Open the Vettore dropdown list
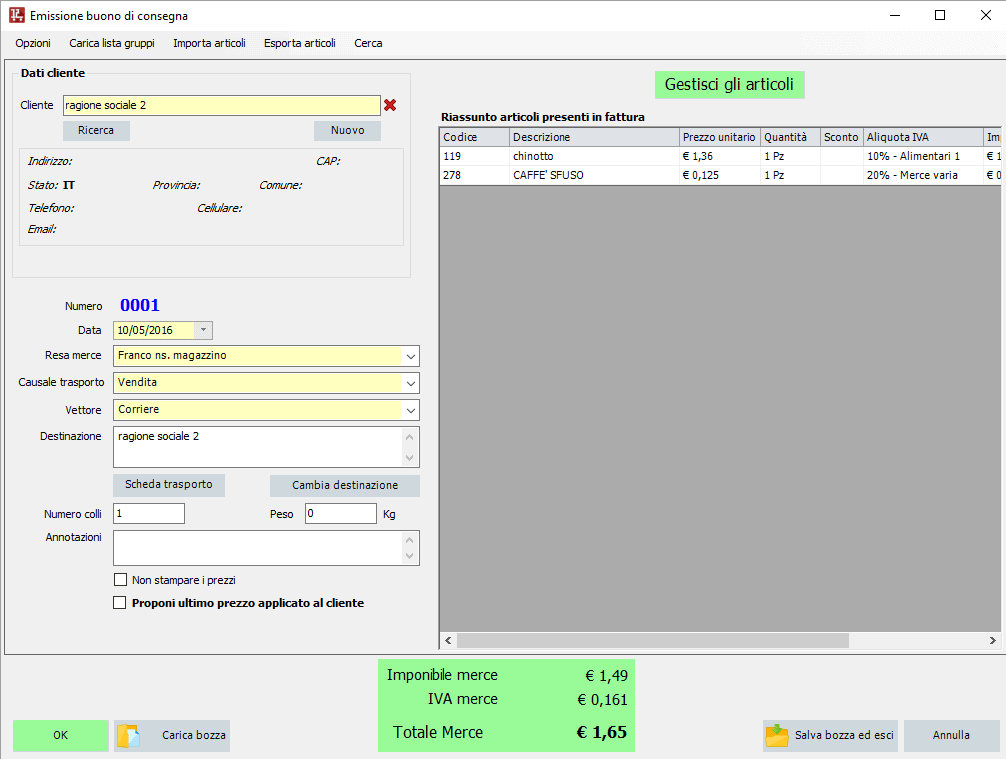1006x759 pixels. click(x=410, y=410)
